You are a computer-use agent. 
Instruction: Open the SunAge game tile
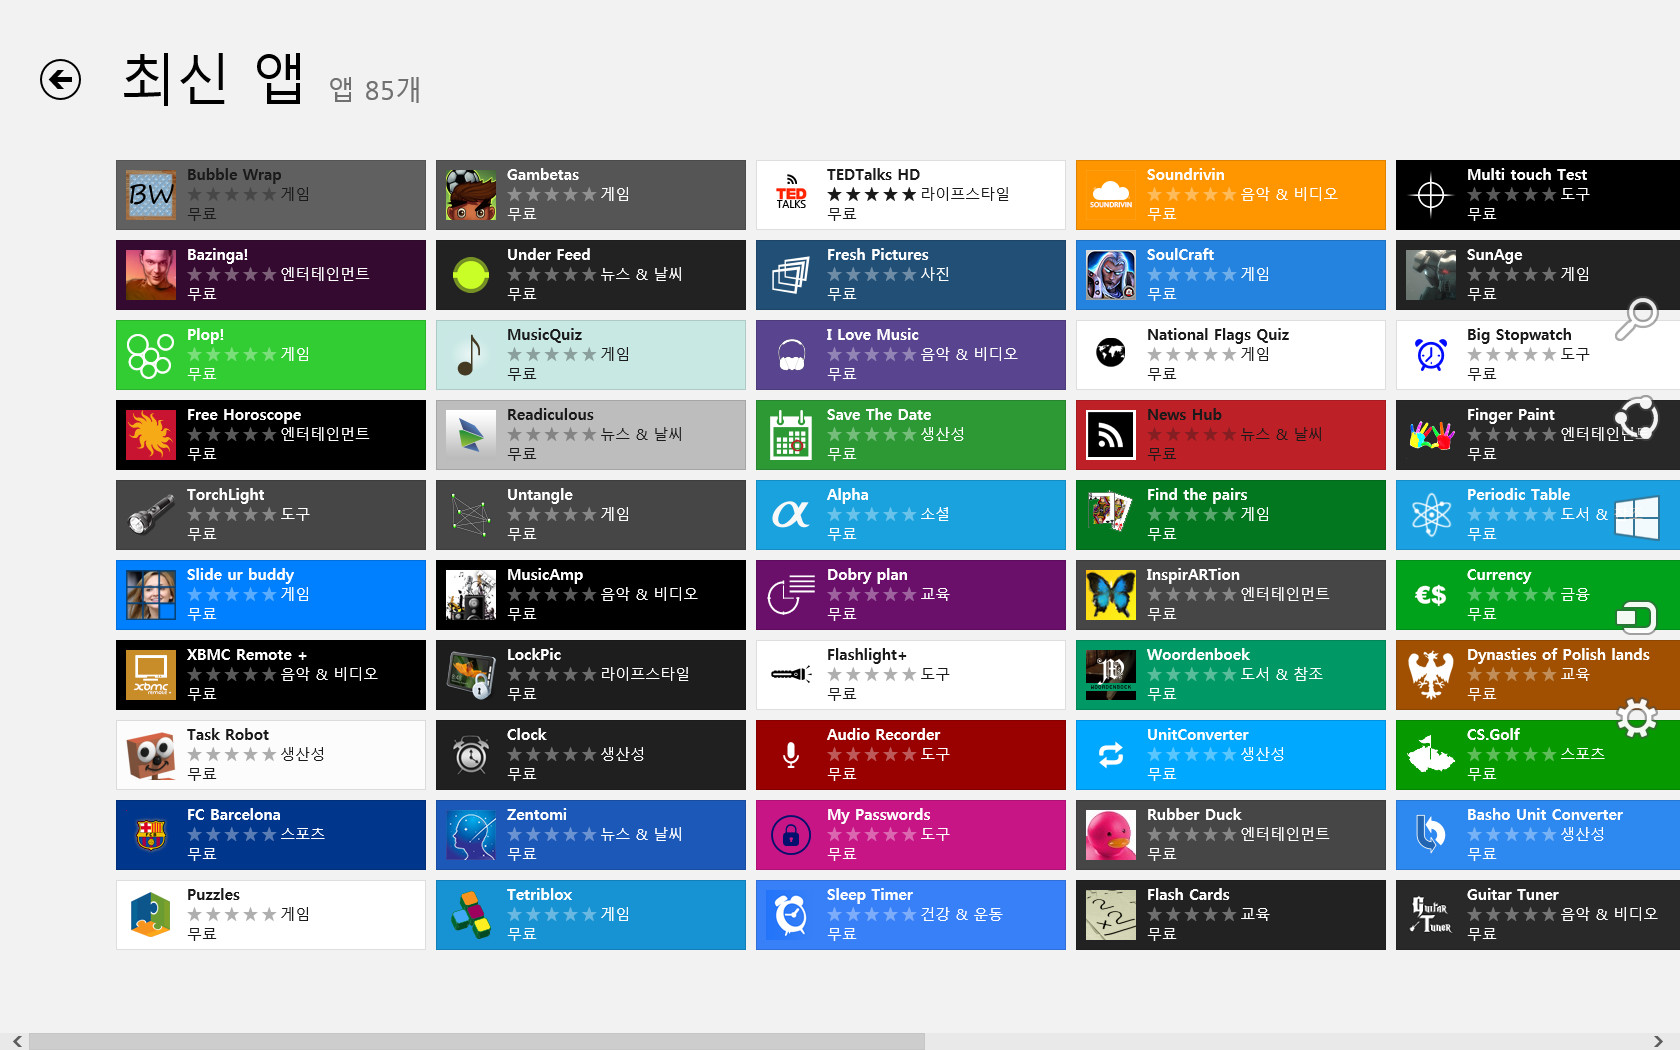coord(1538,275)
